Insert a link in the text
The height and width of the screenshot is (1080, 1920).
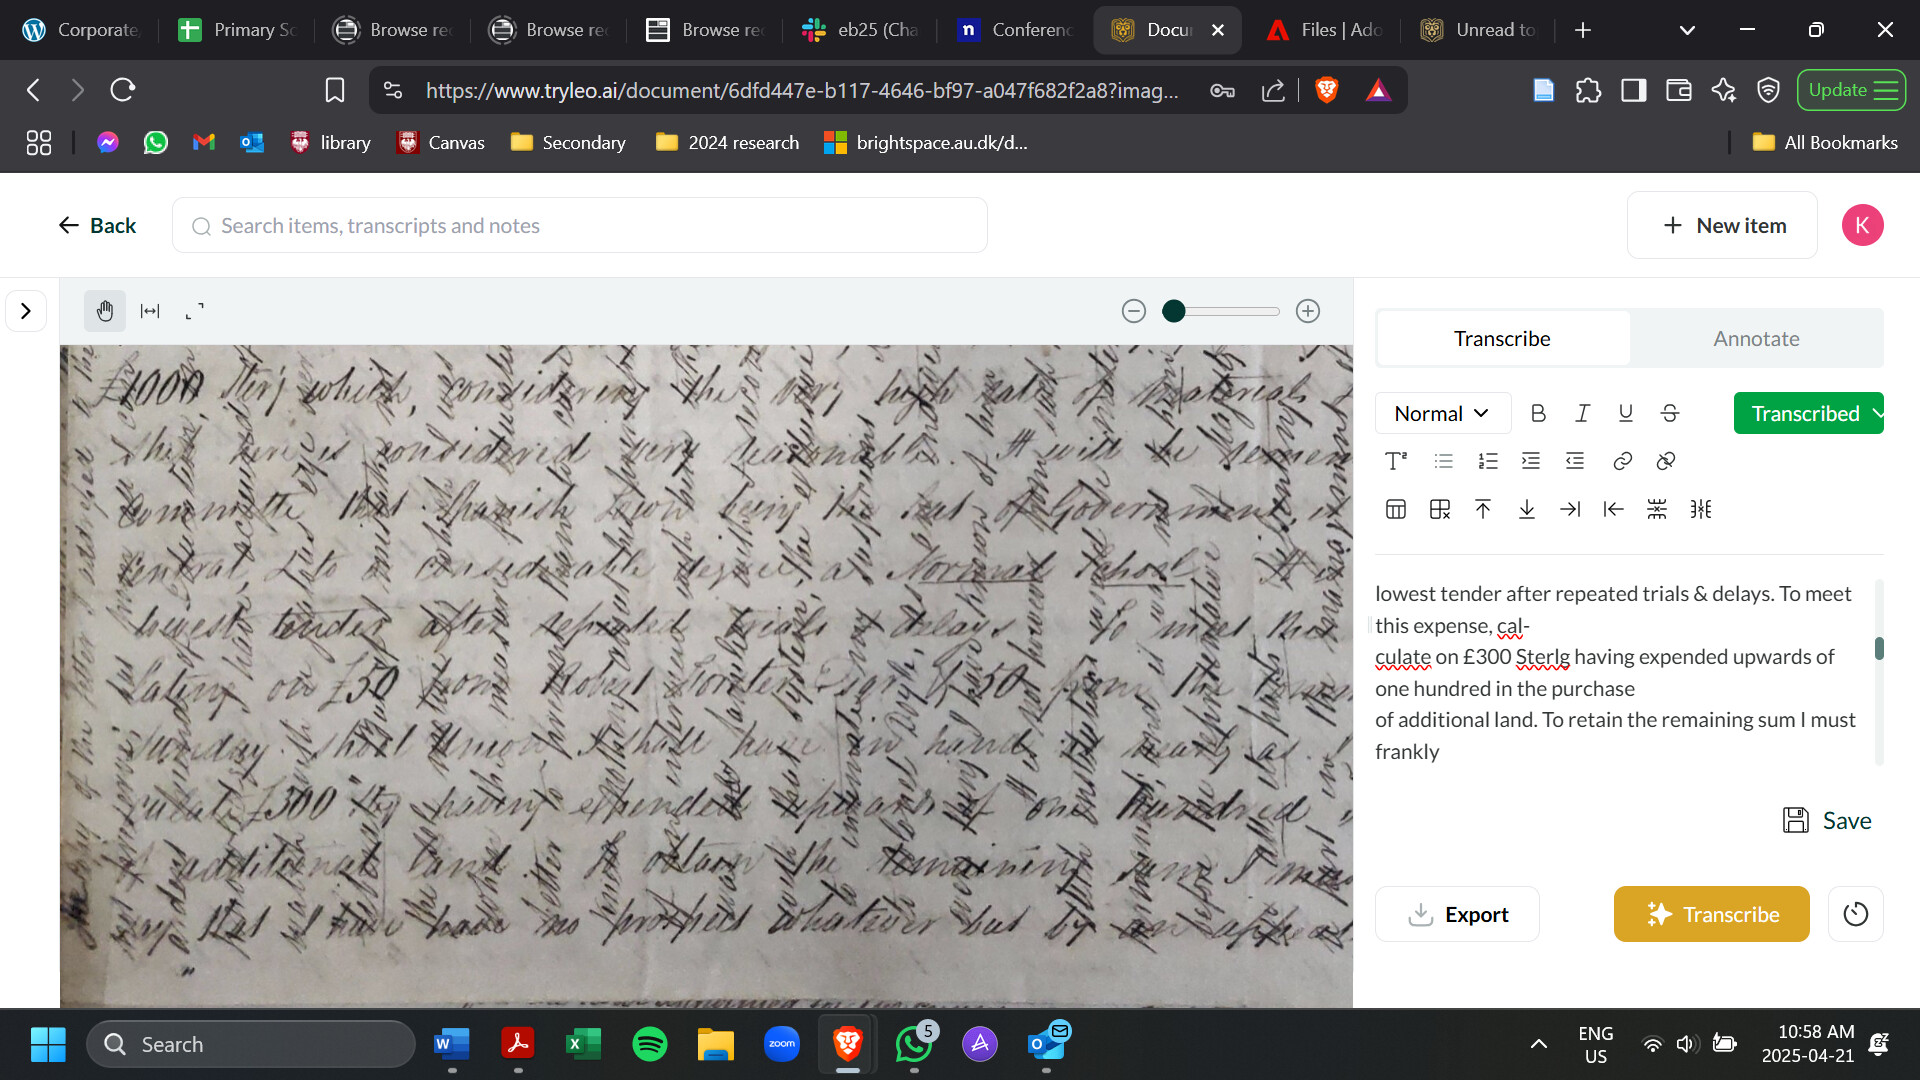[x=1622, y=461]
